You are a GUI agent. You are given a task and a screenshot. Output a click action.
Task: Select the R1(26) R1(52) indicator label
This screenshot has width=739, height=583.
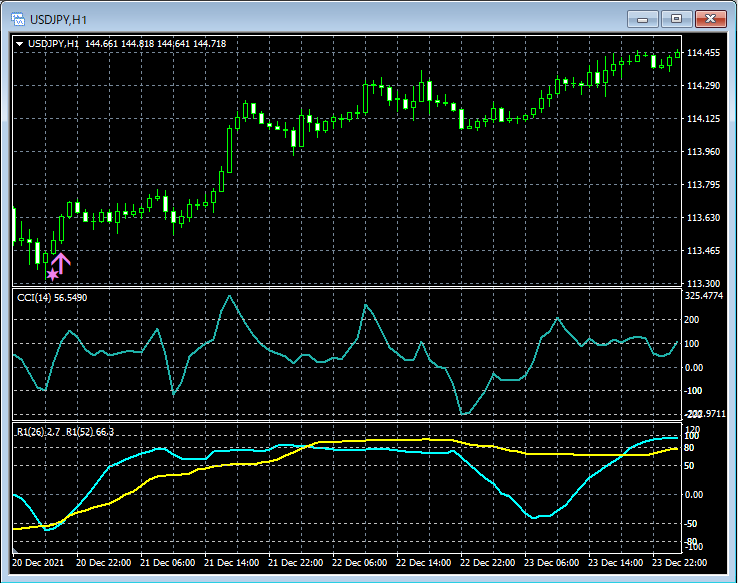[x=65, y=431]
